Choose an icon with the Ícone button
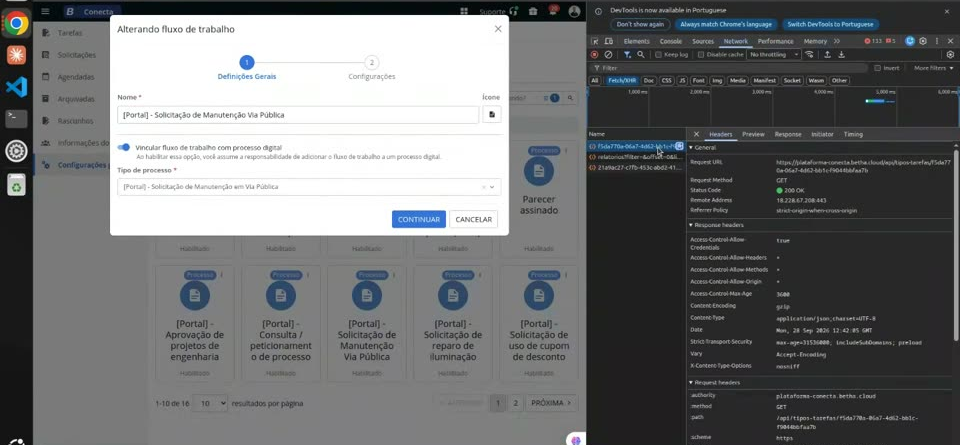 492,114
